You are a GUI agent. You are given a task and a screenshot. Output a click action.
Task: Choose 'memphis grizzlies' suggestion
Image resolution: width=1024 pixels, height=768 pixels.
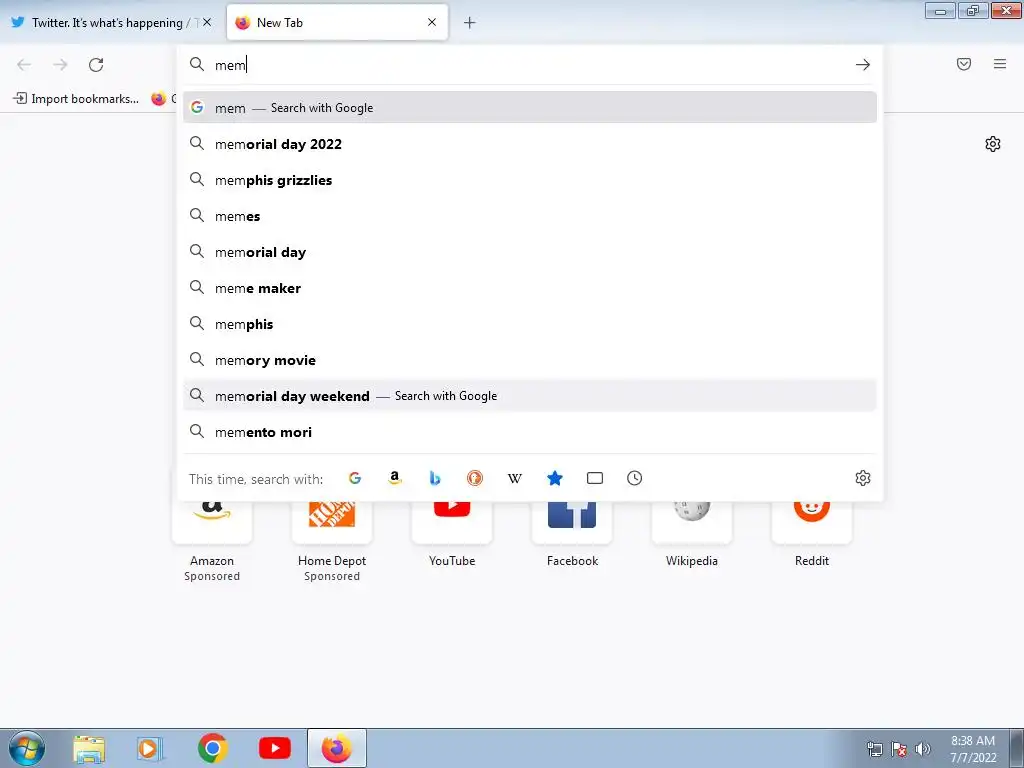530,180
